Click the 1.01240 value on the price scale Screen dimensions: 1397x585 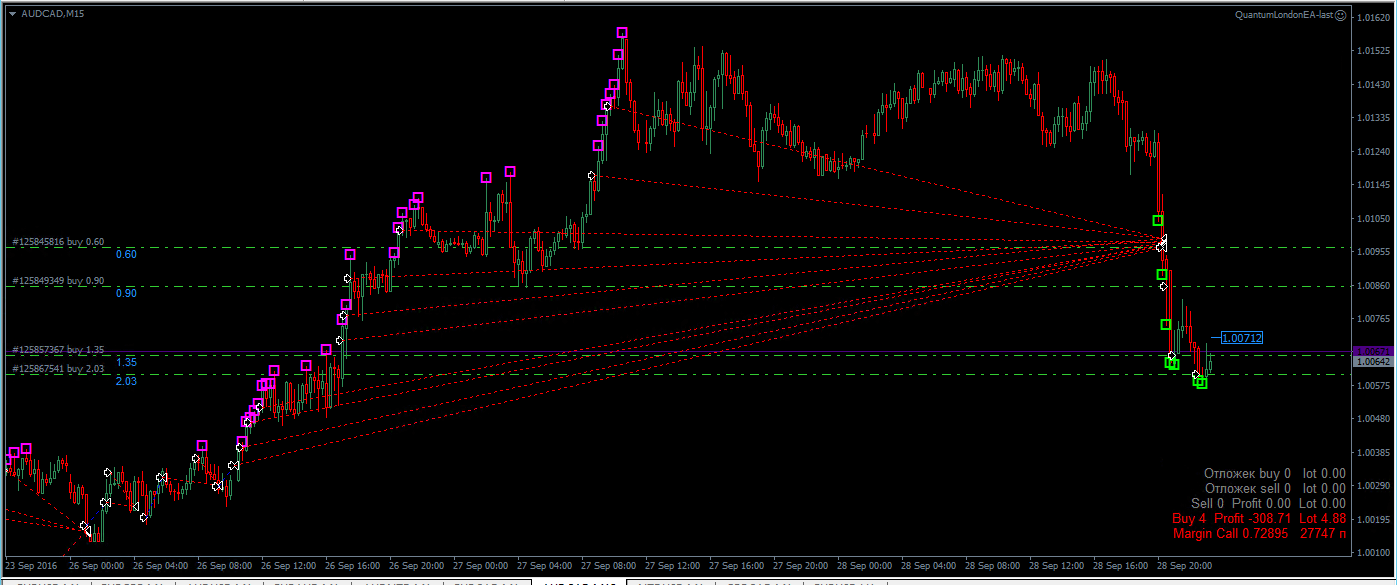(1373, 152)
